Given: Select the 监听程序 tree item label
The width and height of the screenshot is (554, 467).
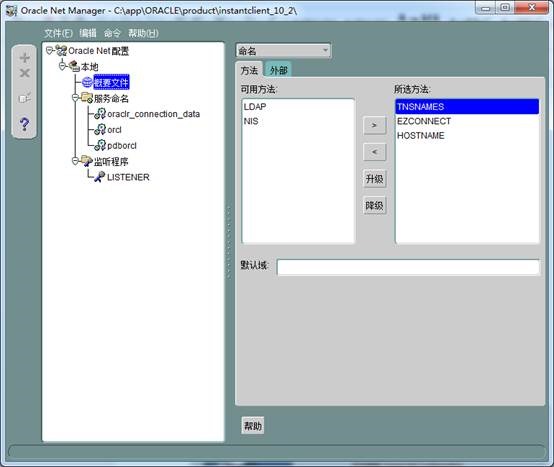Looking at the screenshot, I should point(111,162).
